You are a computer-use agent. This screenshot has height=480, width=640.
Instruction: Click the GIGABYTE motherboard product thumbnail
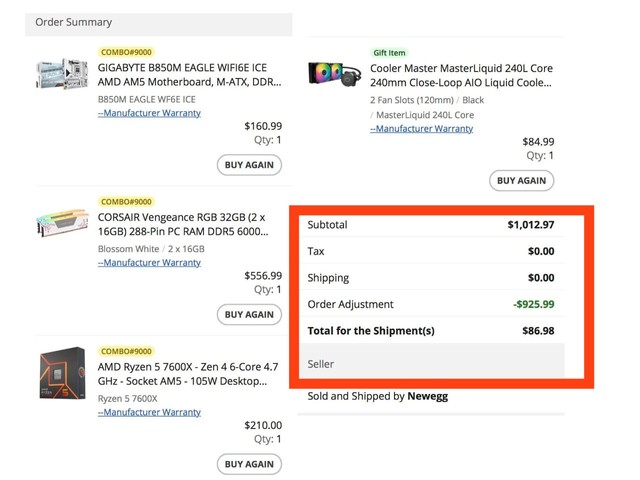pos(62,73)
